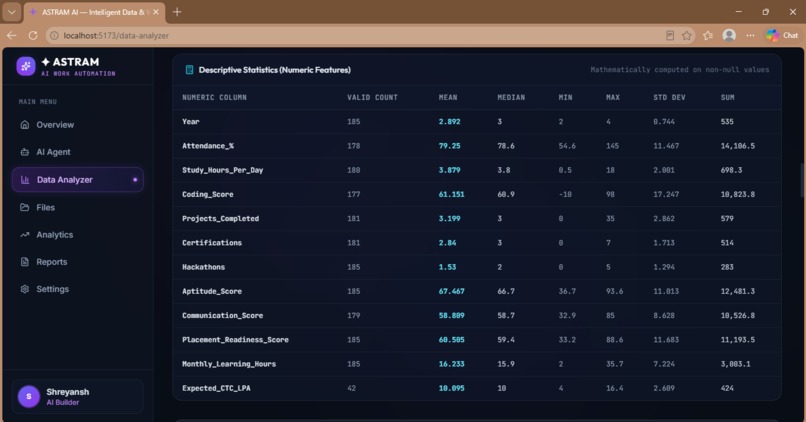806x422 pixels.
Task: Reload the page with refresh icon
Action: click(x=33, y=35)
